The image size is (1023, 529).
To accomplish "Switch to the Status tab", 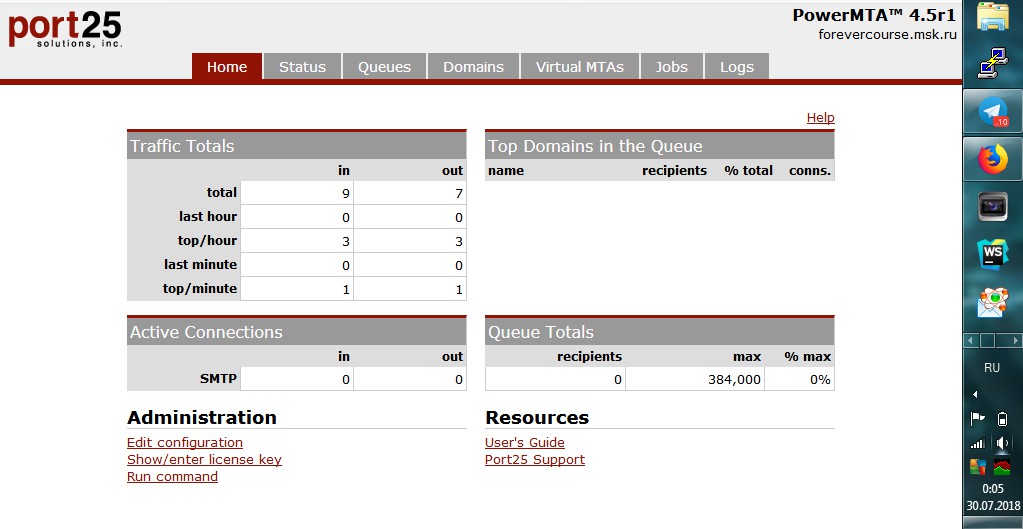I will (302, 67).
